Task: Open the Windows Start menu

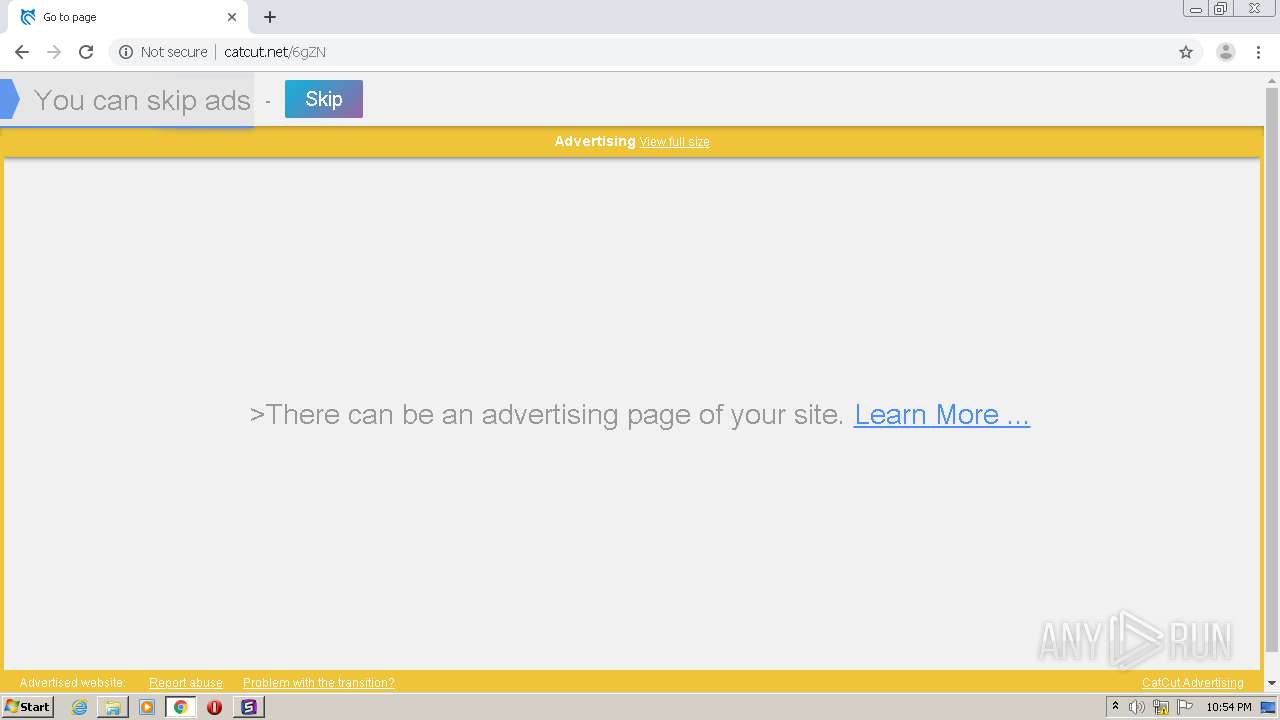Action: [27, 707]
